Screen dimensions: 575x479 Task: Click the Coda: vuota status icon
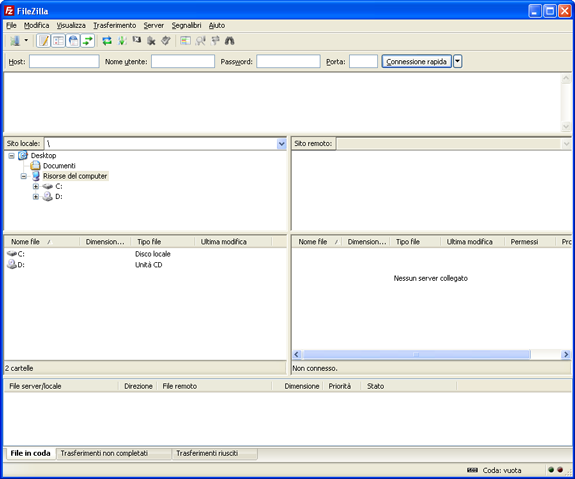[472, 470]
